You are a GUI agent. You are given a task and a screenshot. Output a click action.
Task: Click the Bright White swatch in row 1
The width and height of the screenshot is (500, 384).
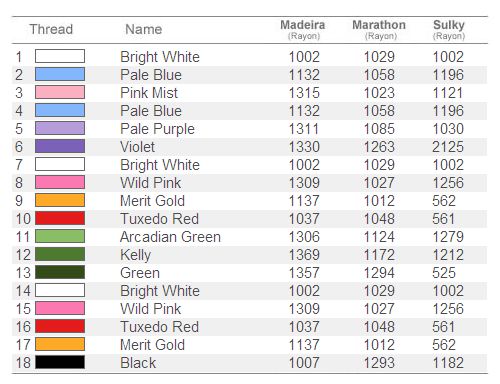(x=60, y=56)
